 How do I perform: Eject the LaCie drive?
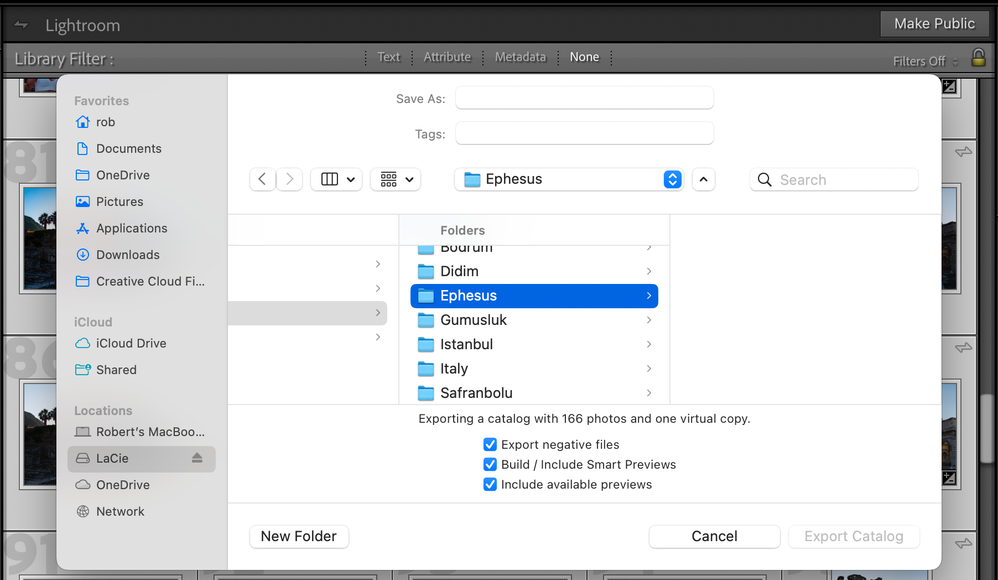(197, 458)
